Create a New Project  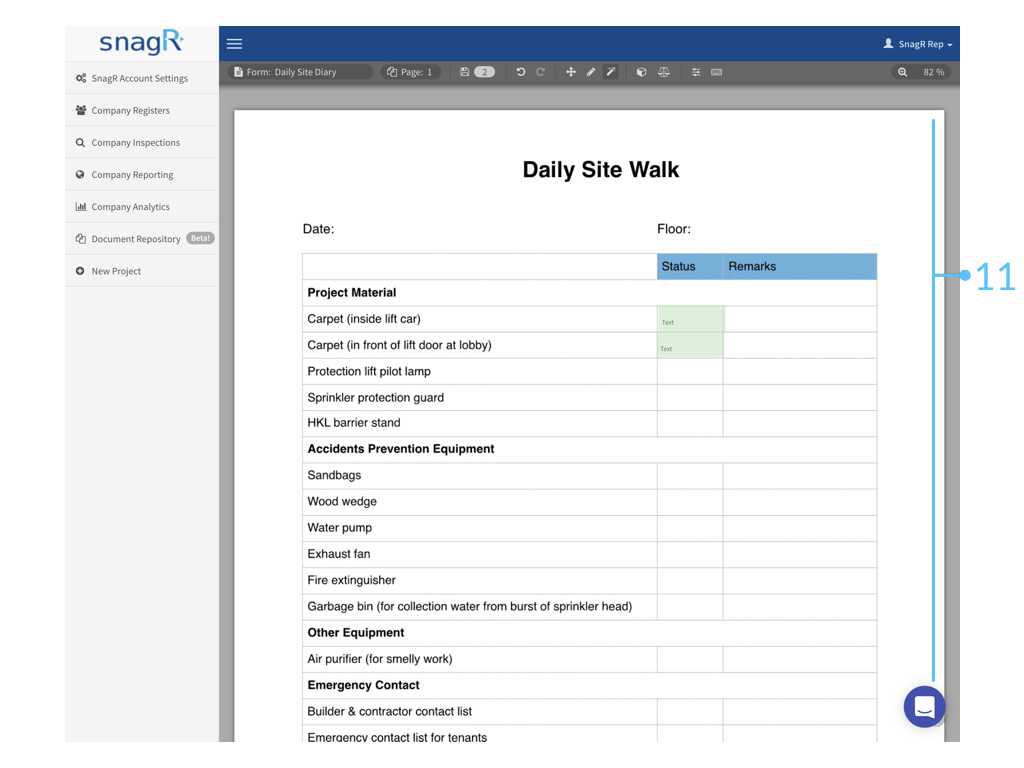tap(142, 270)
